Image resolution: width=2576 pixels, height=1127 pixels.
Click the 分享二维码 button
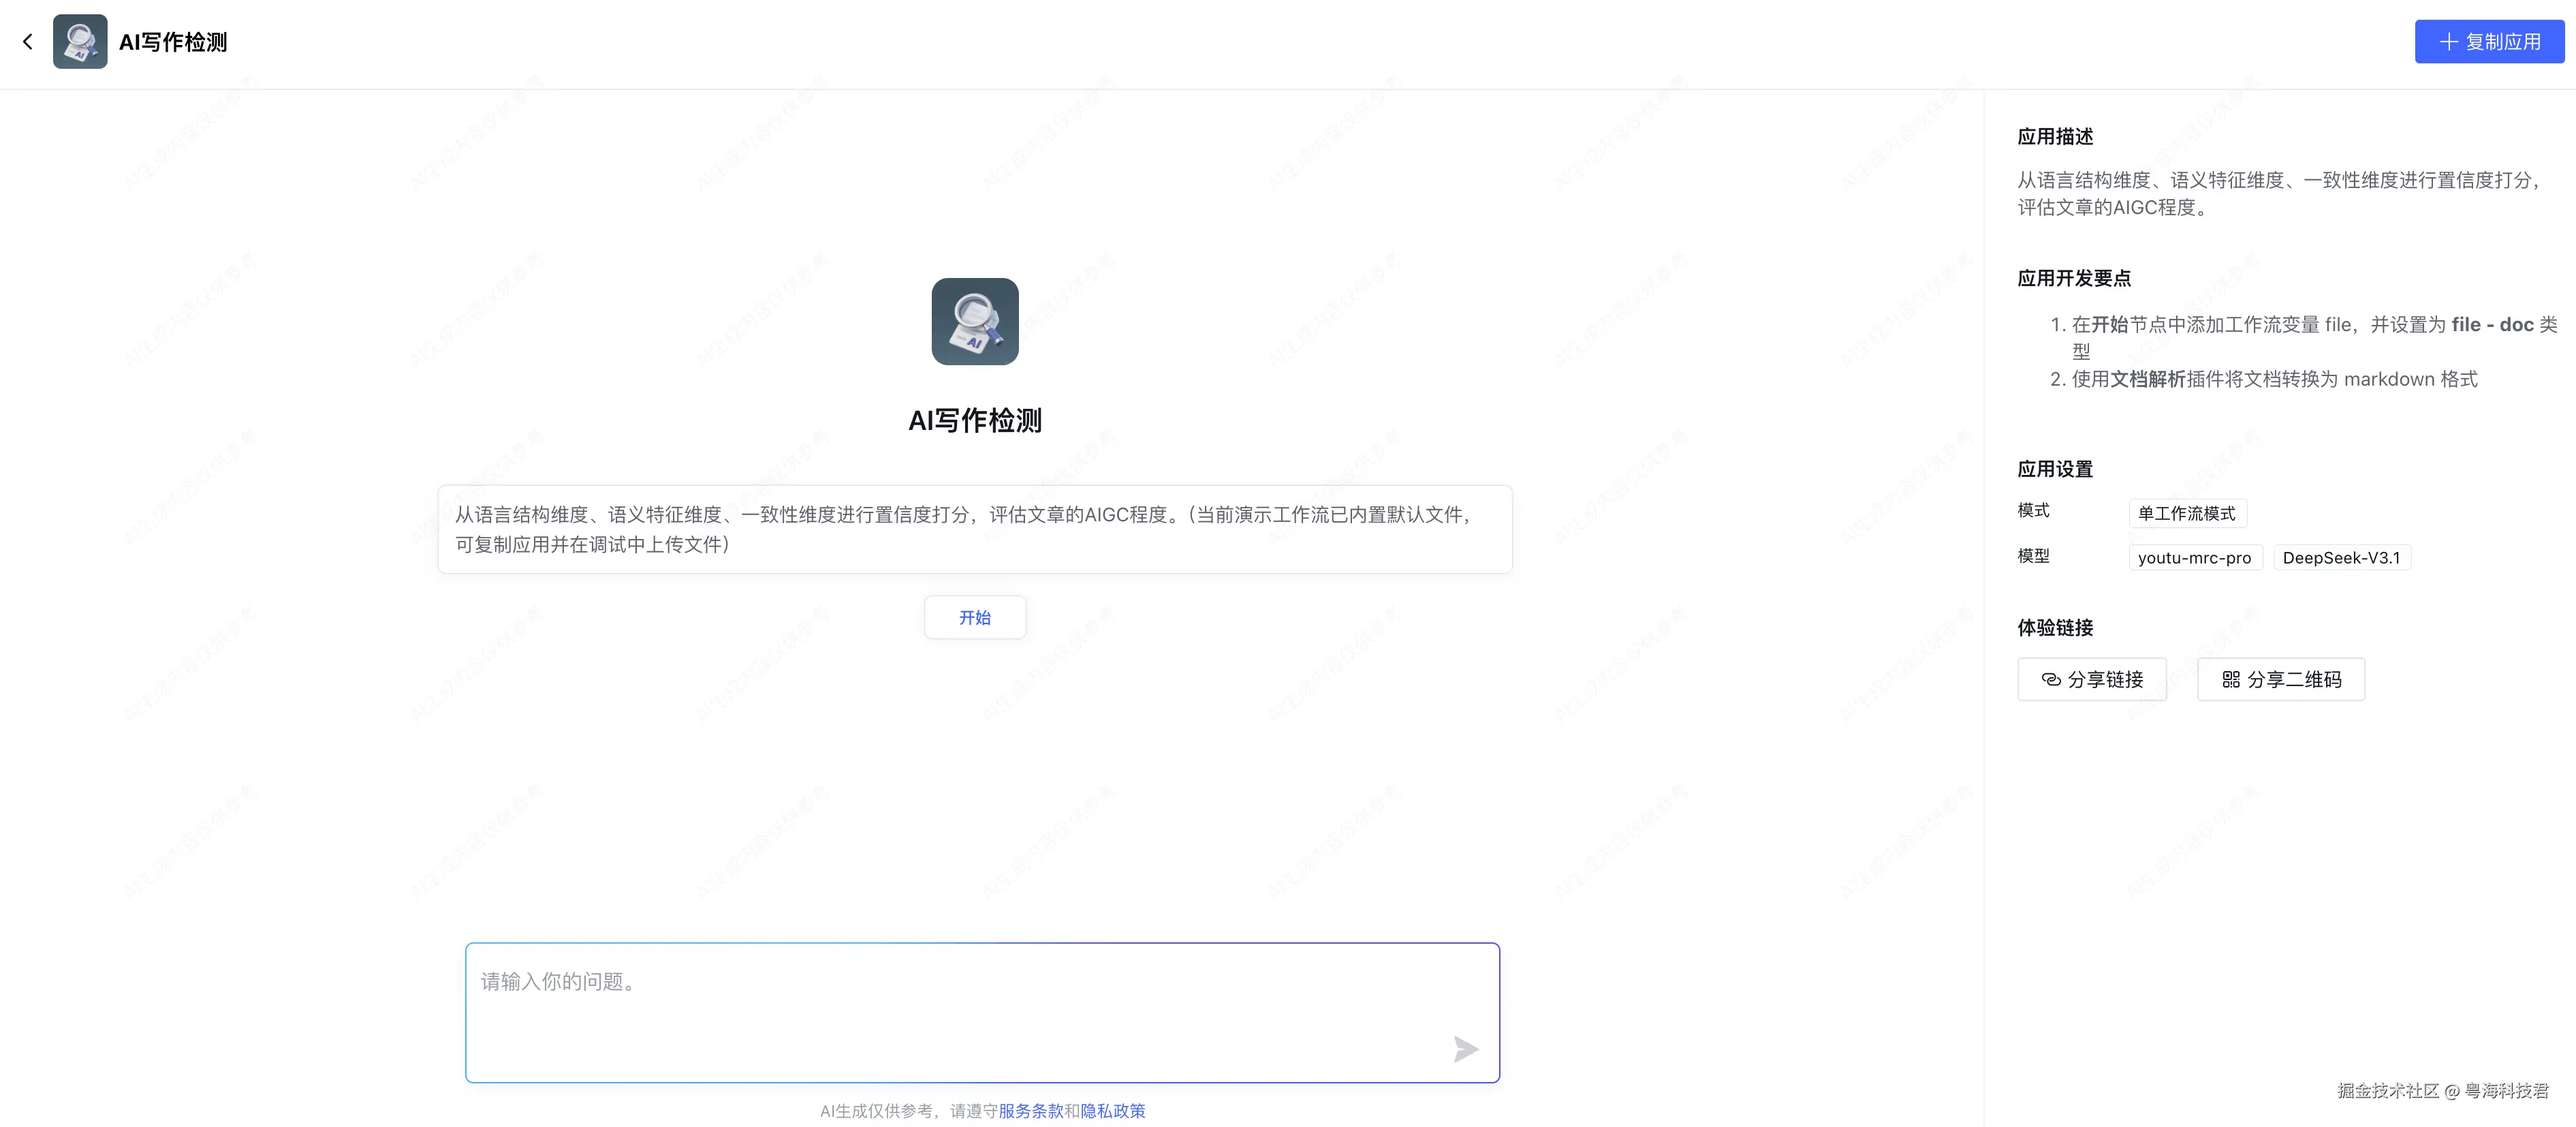pos(2281,680)
